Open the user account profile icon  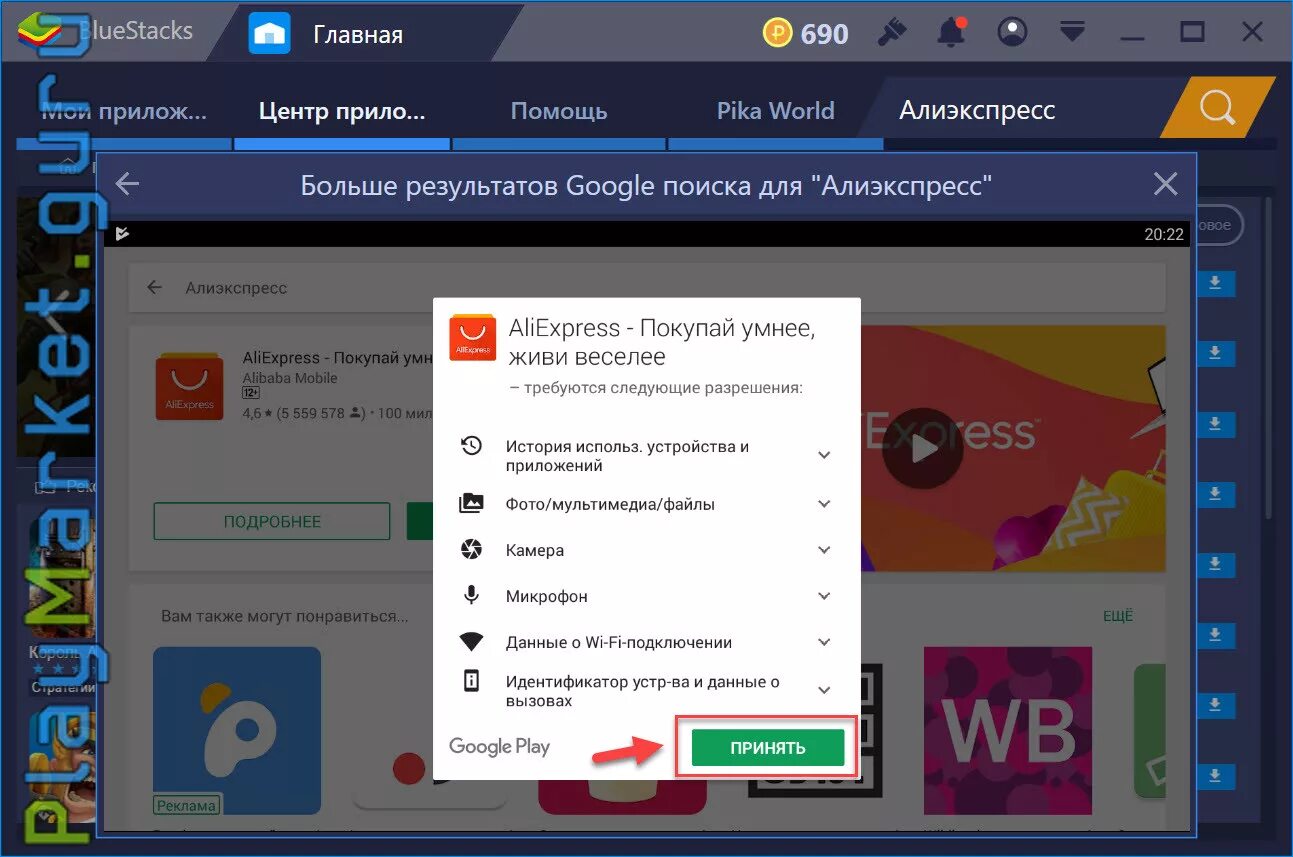pos(1013,33)
